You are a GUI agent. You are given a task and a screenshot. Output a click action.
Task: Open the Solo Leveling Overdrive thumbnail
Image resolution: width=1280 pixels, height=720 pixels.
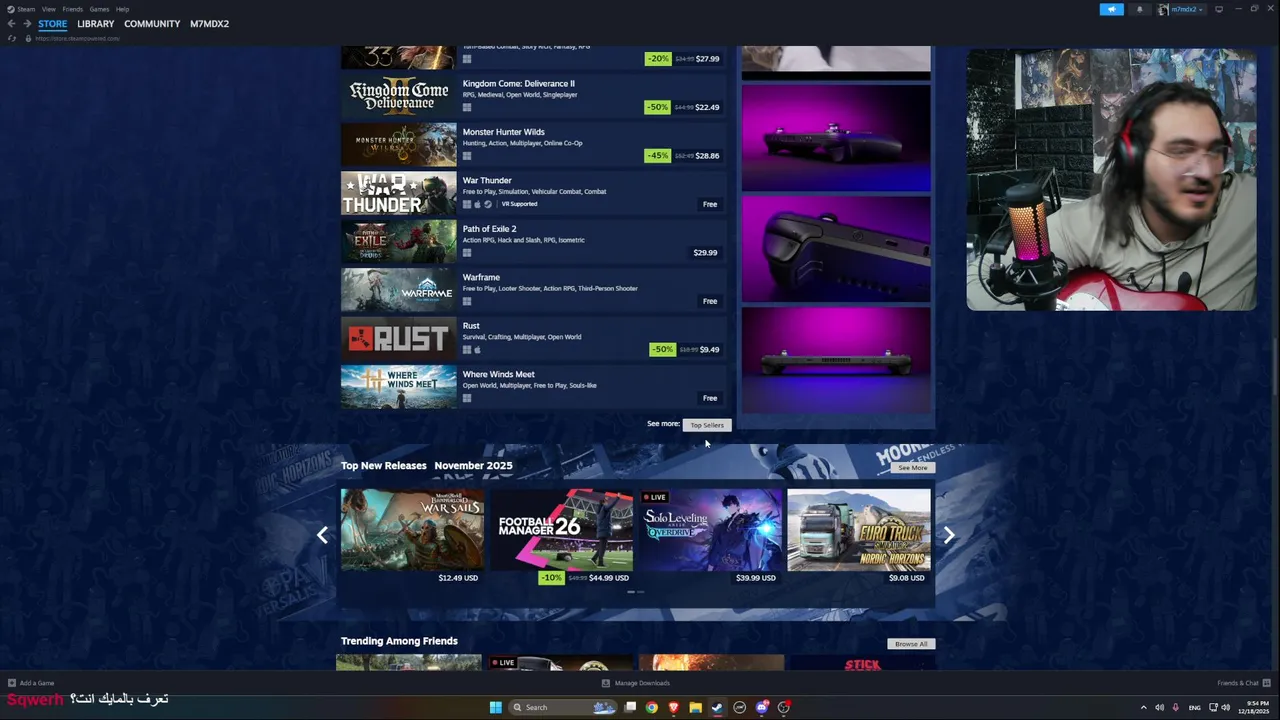[x=710, y=530]
